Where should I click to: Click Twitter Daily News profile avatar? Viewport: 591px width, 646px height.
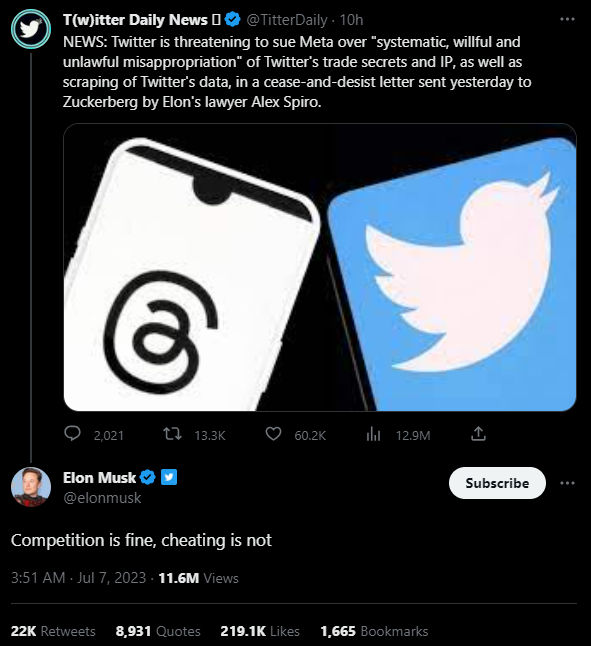31,28
